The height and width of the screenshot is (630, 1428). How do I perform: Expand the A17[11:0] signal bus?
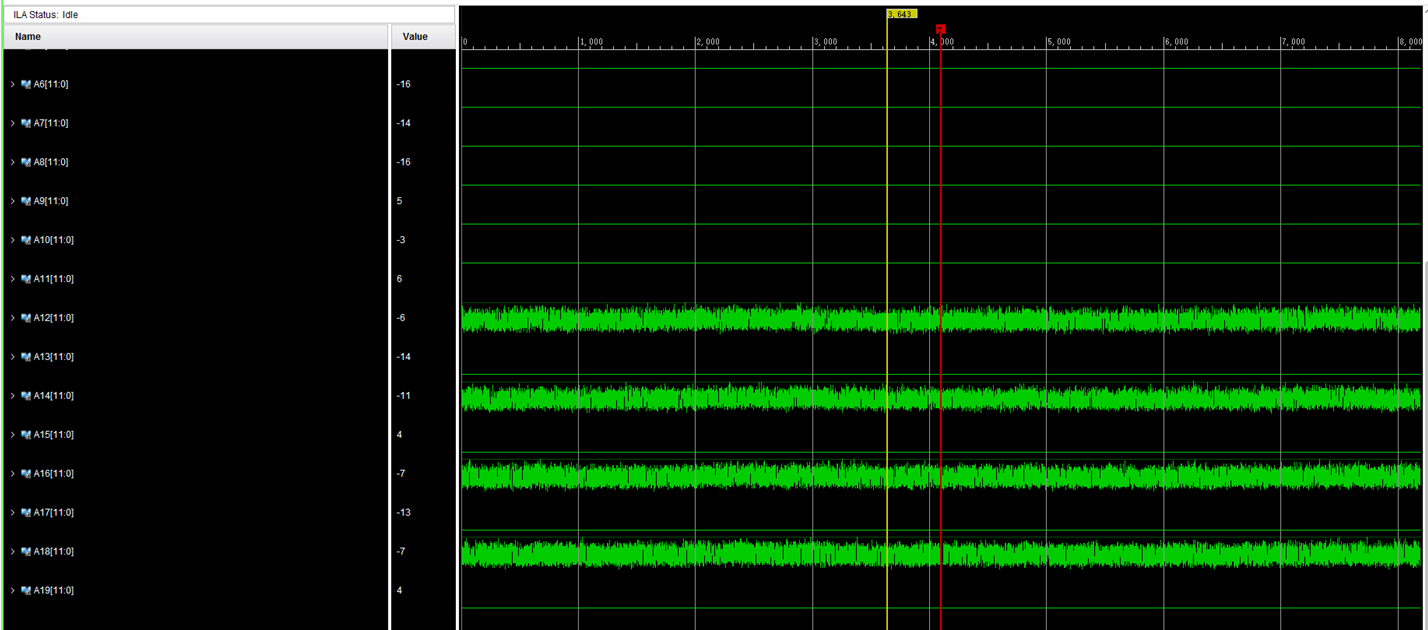pos(13,514)
